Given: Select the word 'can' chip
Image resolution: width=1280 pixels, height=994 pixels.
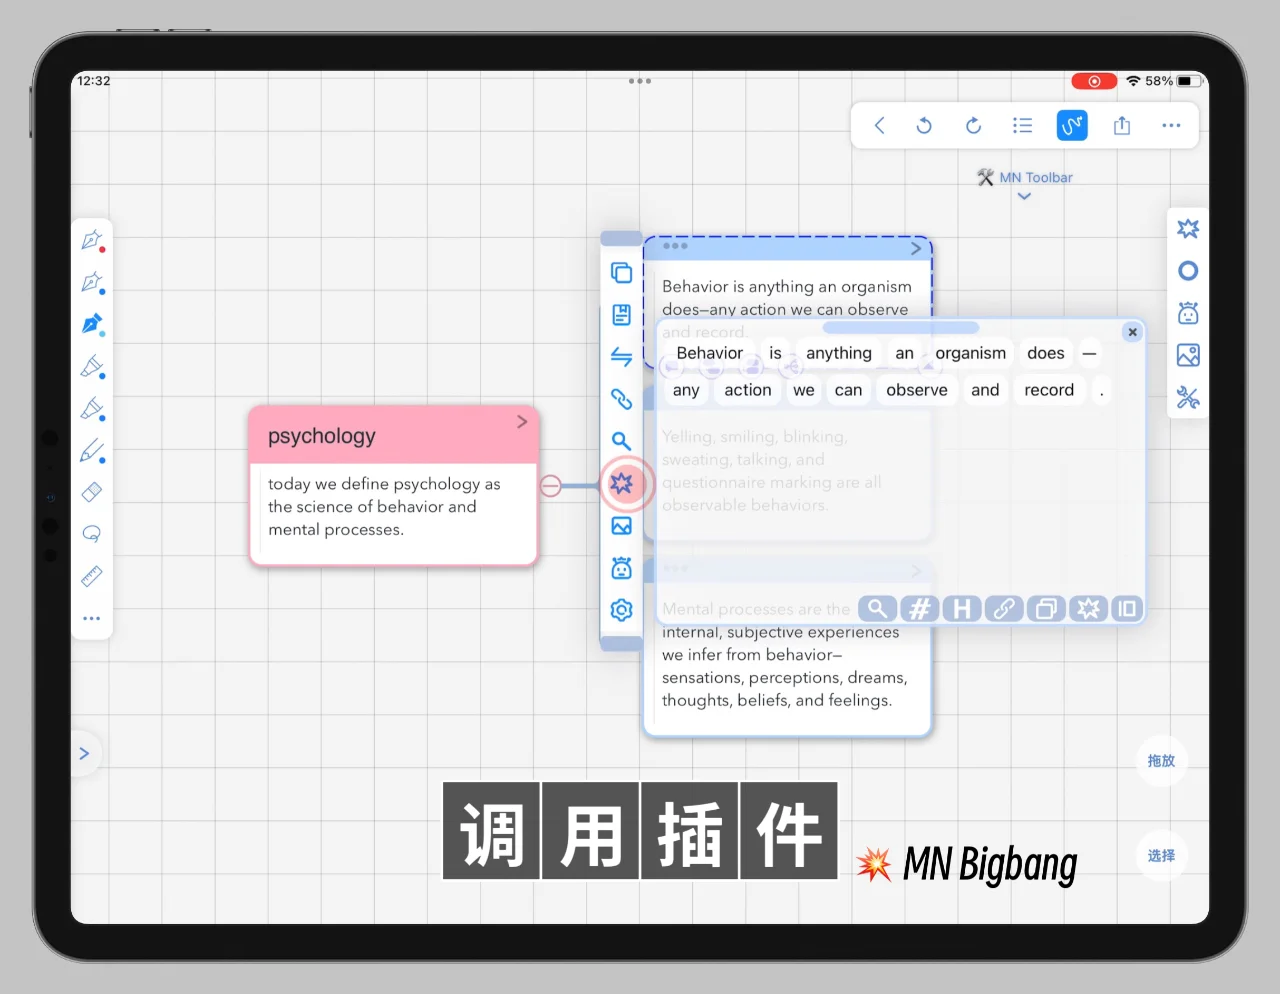Looking at the screenshot, I should [848, 390].
